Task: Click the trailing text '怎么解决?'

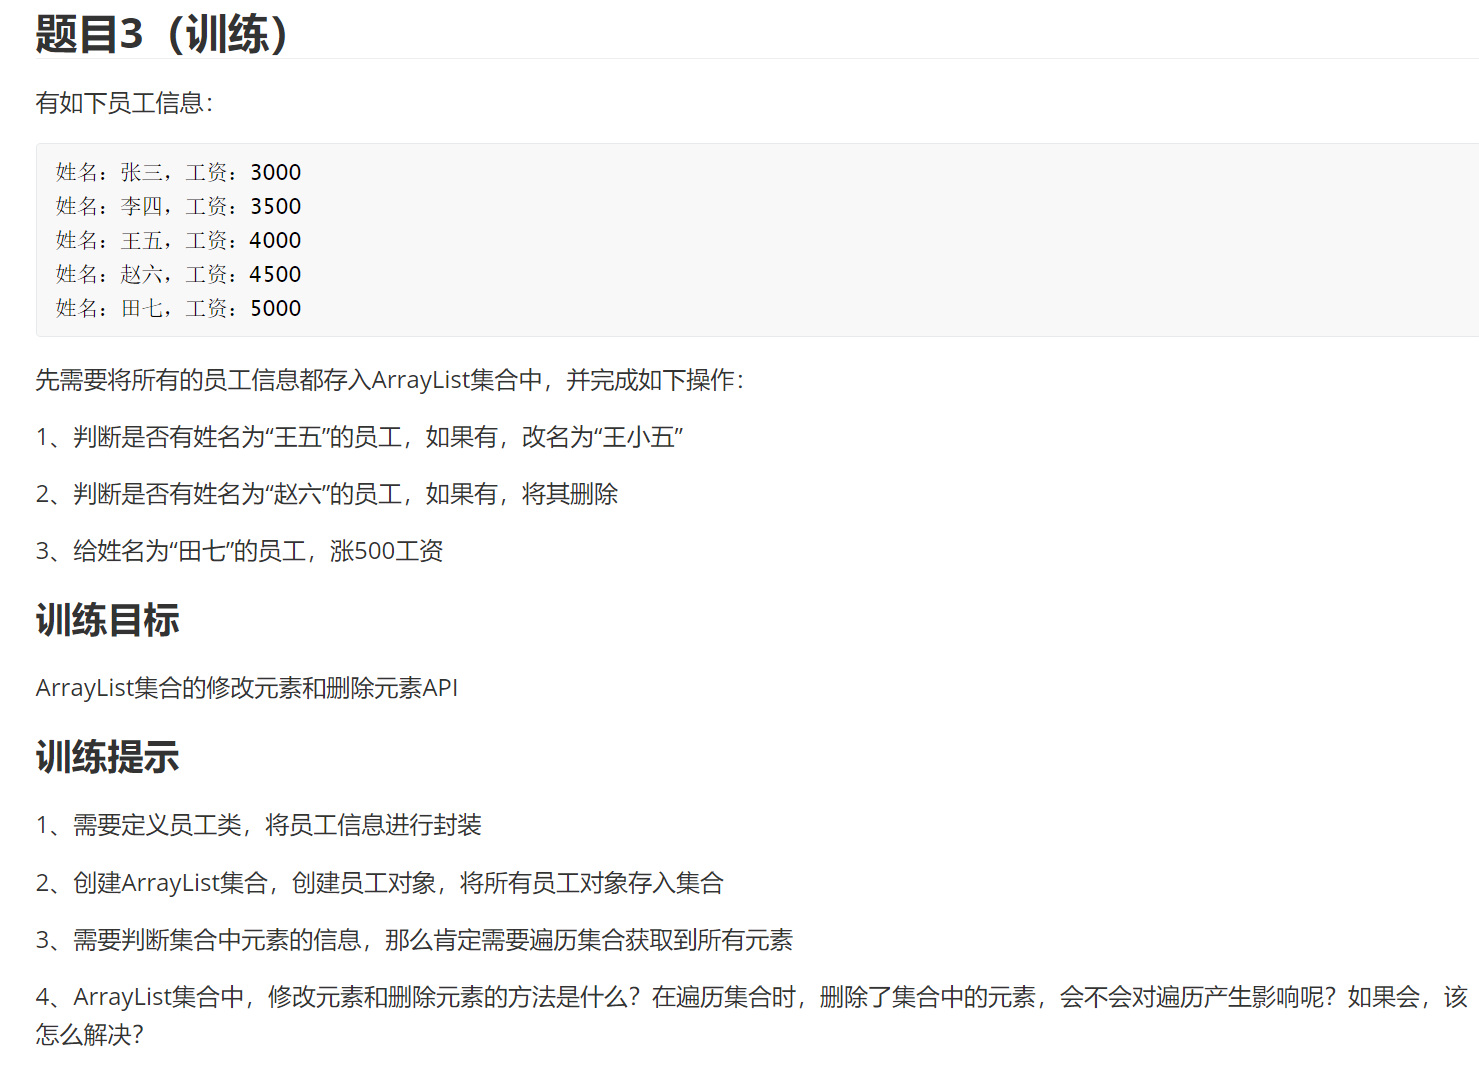Action: 90,1035
